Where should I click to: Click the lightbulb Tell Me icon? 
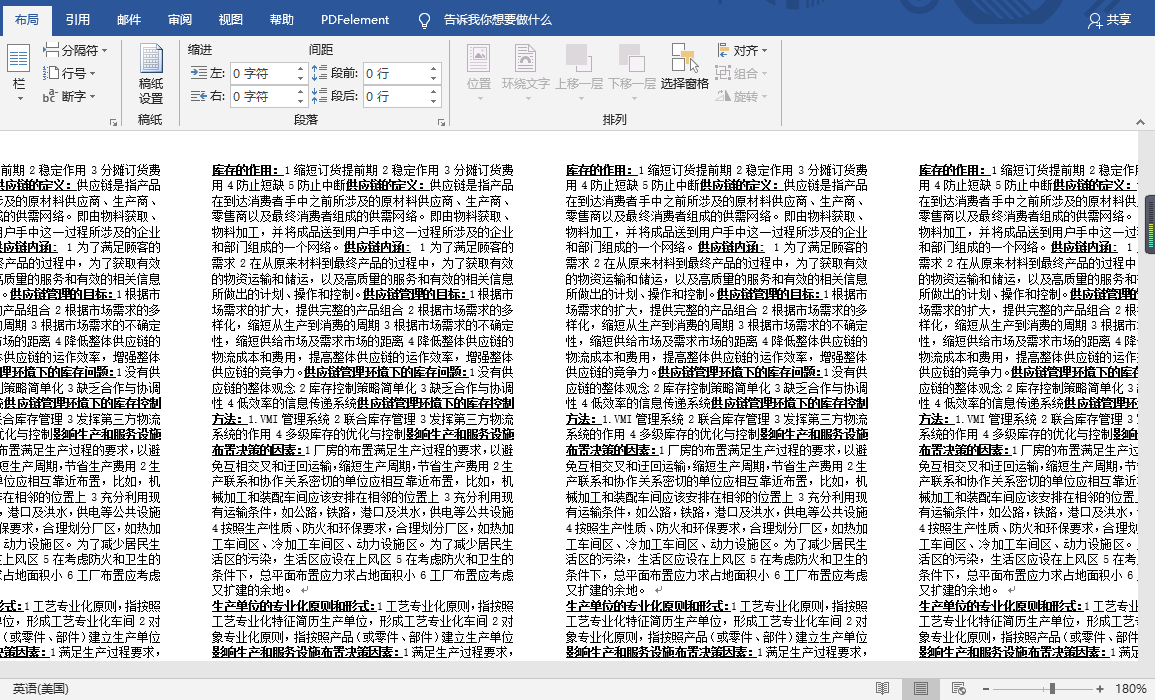pos(424,20)
